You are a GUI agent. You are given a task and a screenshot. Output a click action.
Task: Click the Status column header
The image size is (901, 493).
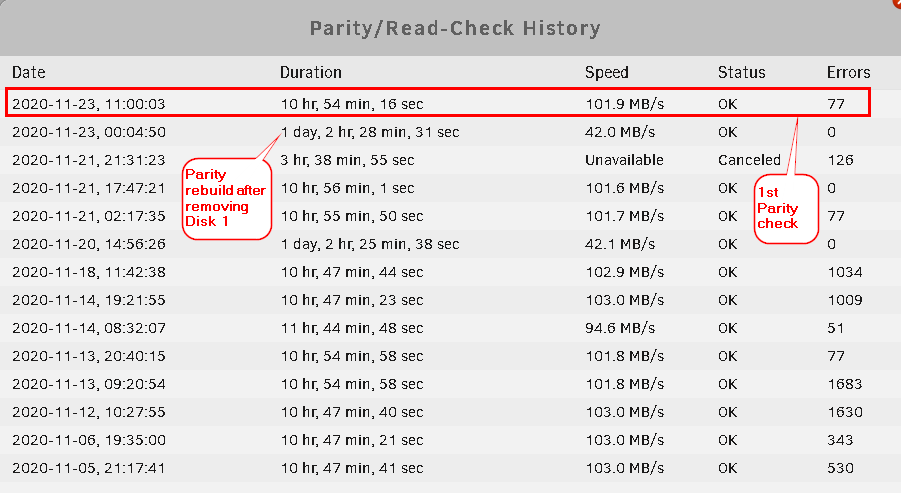click(741, 72)
